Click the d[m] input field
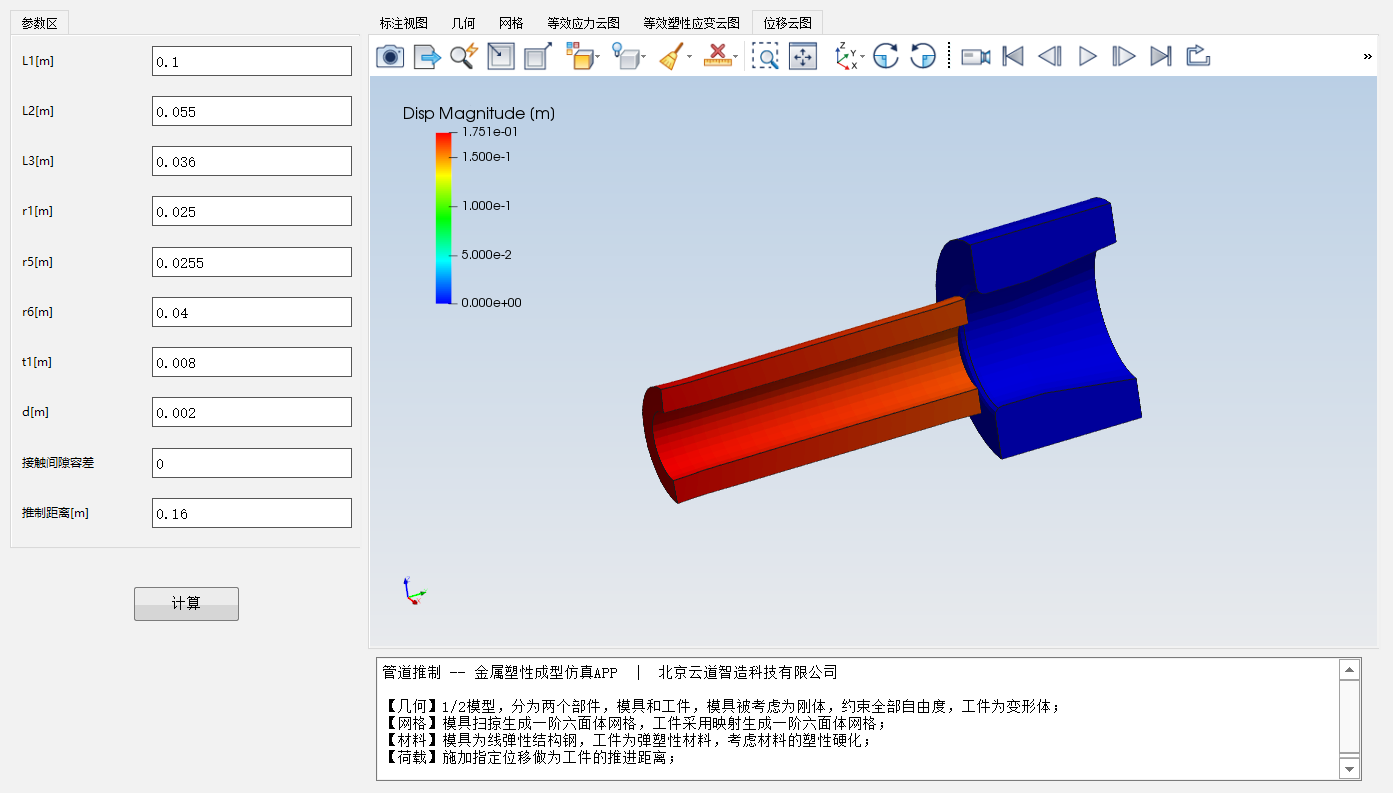This screenshot has width=1393, height=793. pyautogui.click(x=252, y=412)
